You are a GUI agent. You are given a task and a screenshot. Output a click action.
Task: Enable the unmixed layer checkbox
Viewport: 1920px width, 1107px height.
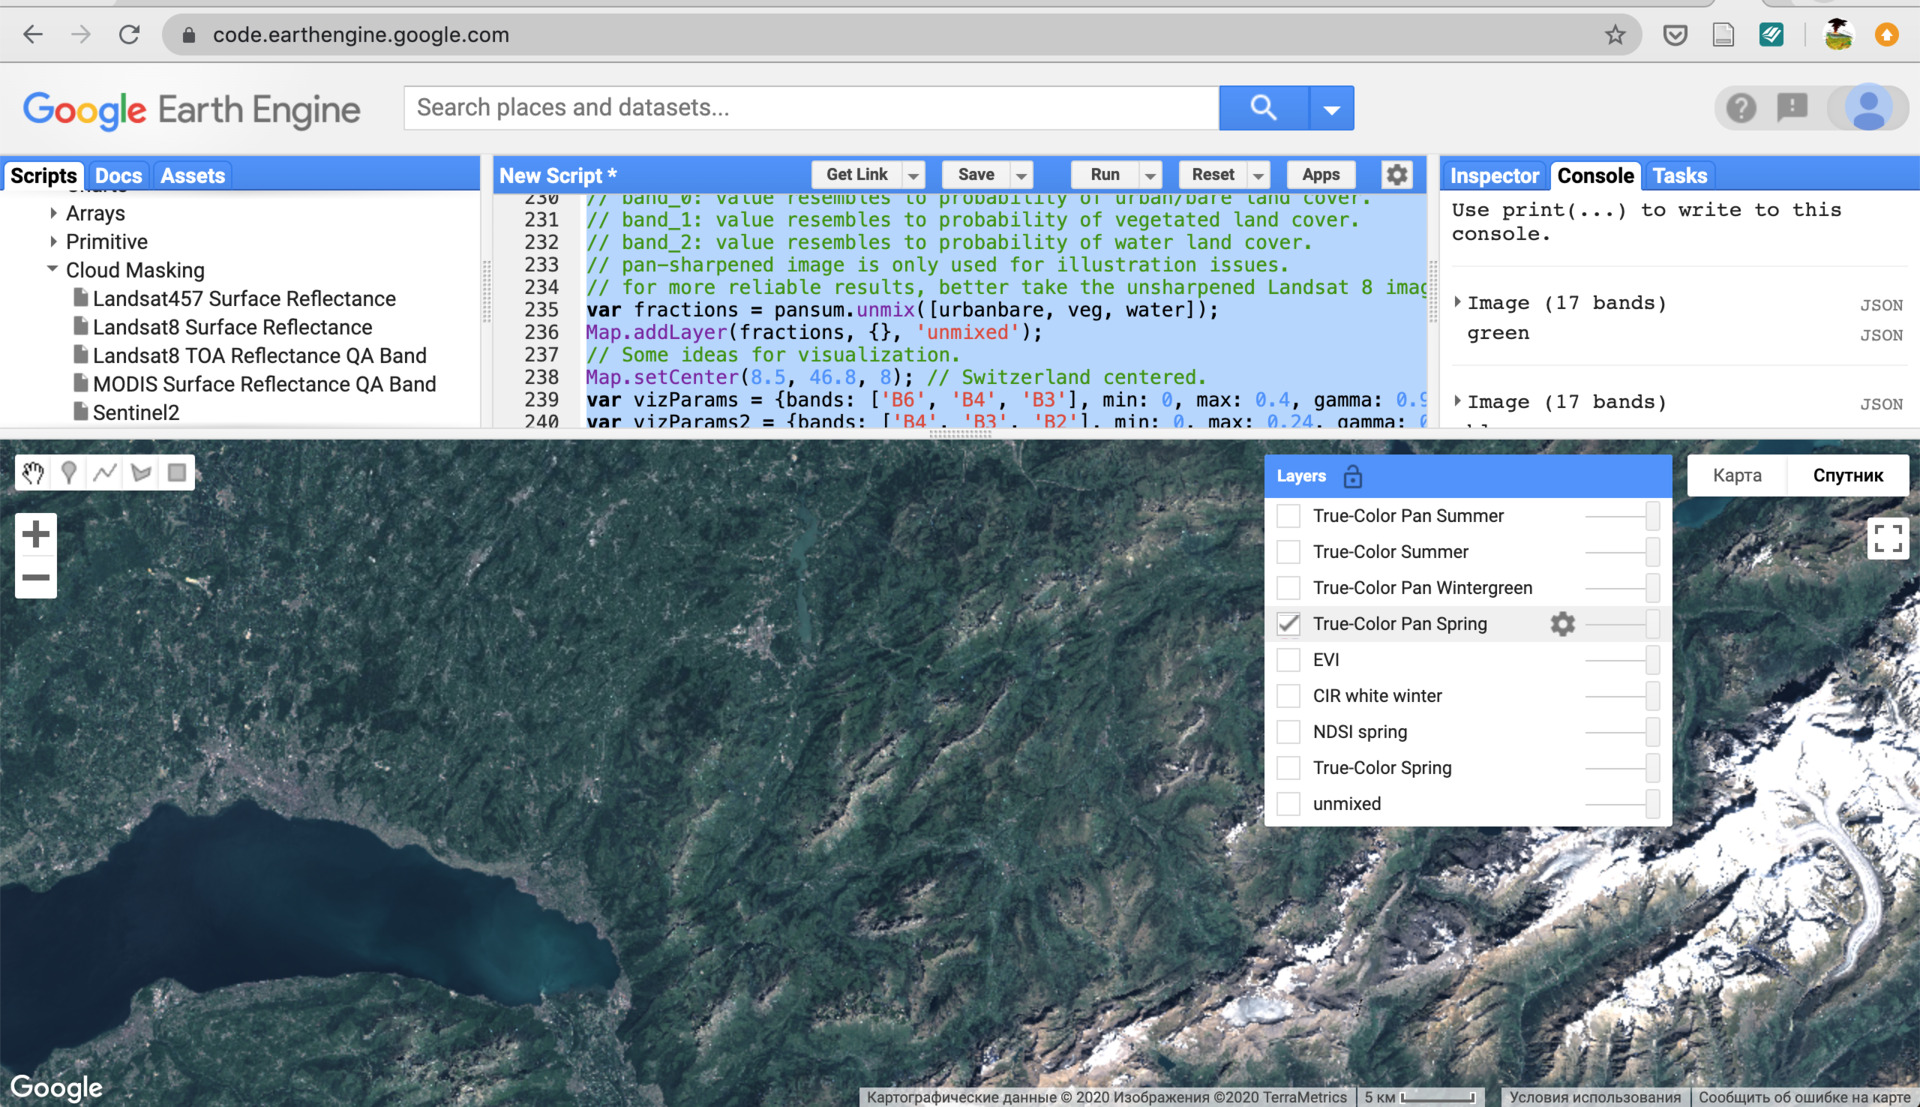pos(1288,804)
